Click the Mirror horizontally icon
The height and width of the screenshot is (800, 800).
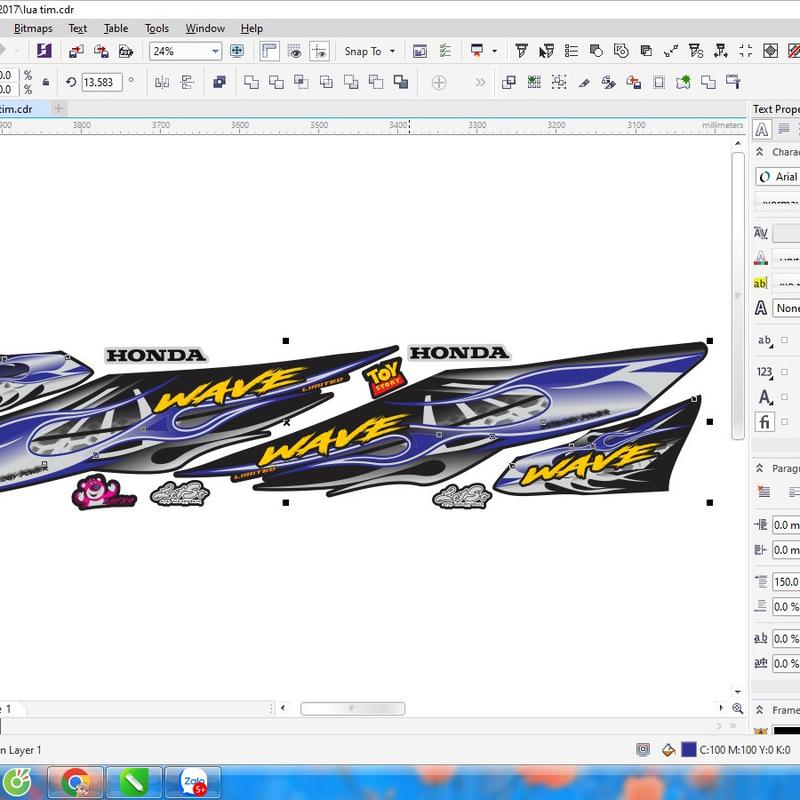(162, 82)
